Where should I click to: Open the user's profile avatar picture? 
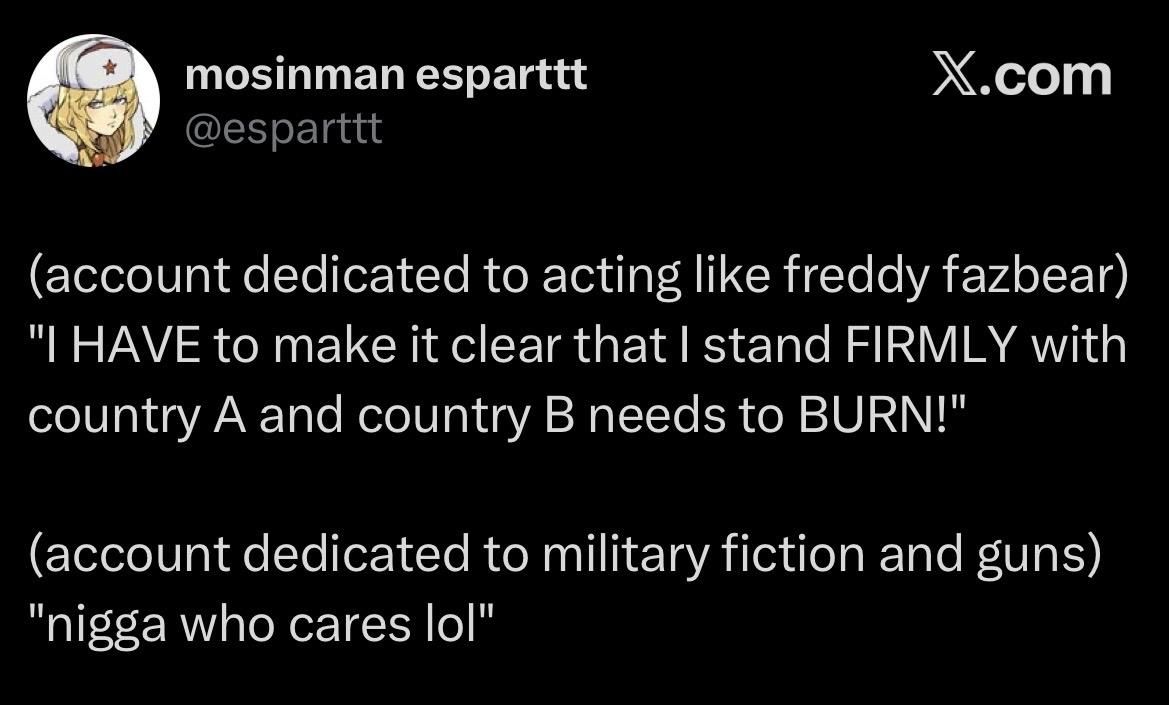pos(93,102)
